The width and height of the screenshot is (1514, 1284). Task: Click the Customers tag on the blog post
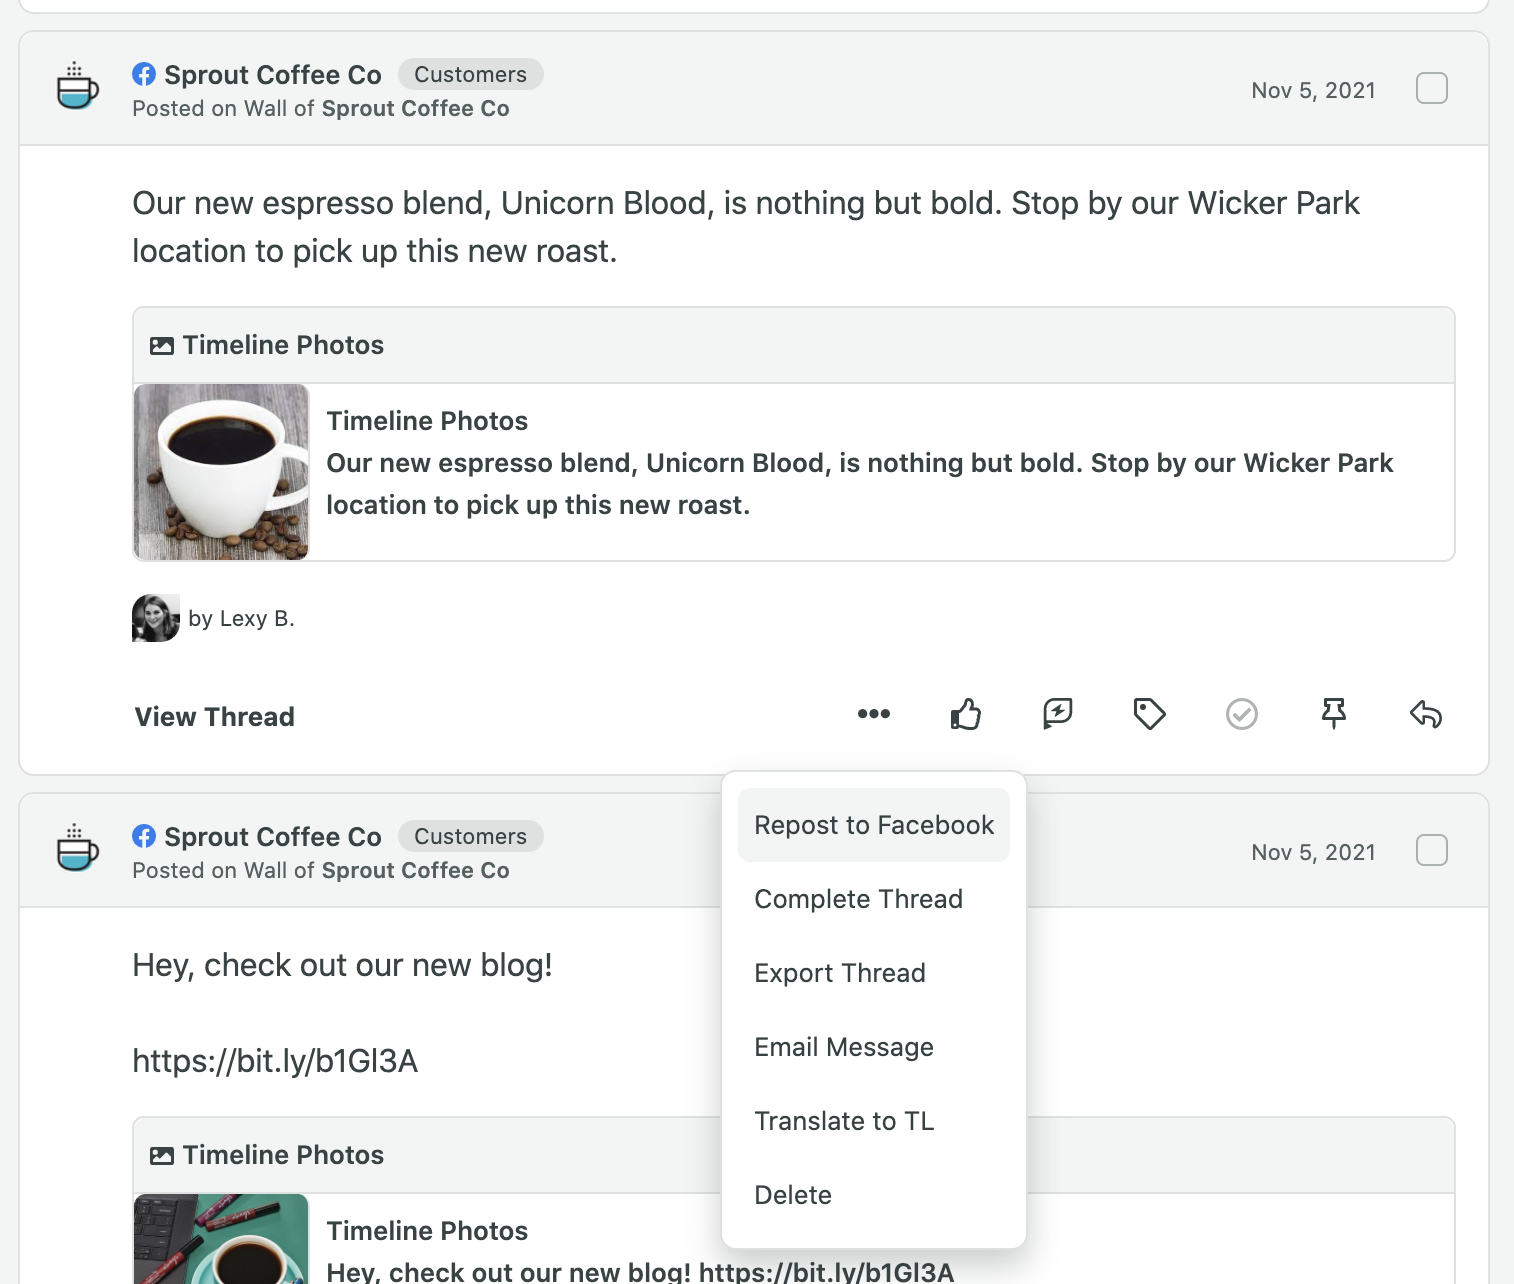pyautogui.click(x=470, y=836)
